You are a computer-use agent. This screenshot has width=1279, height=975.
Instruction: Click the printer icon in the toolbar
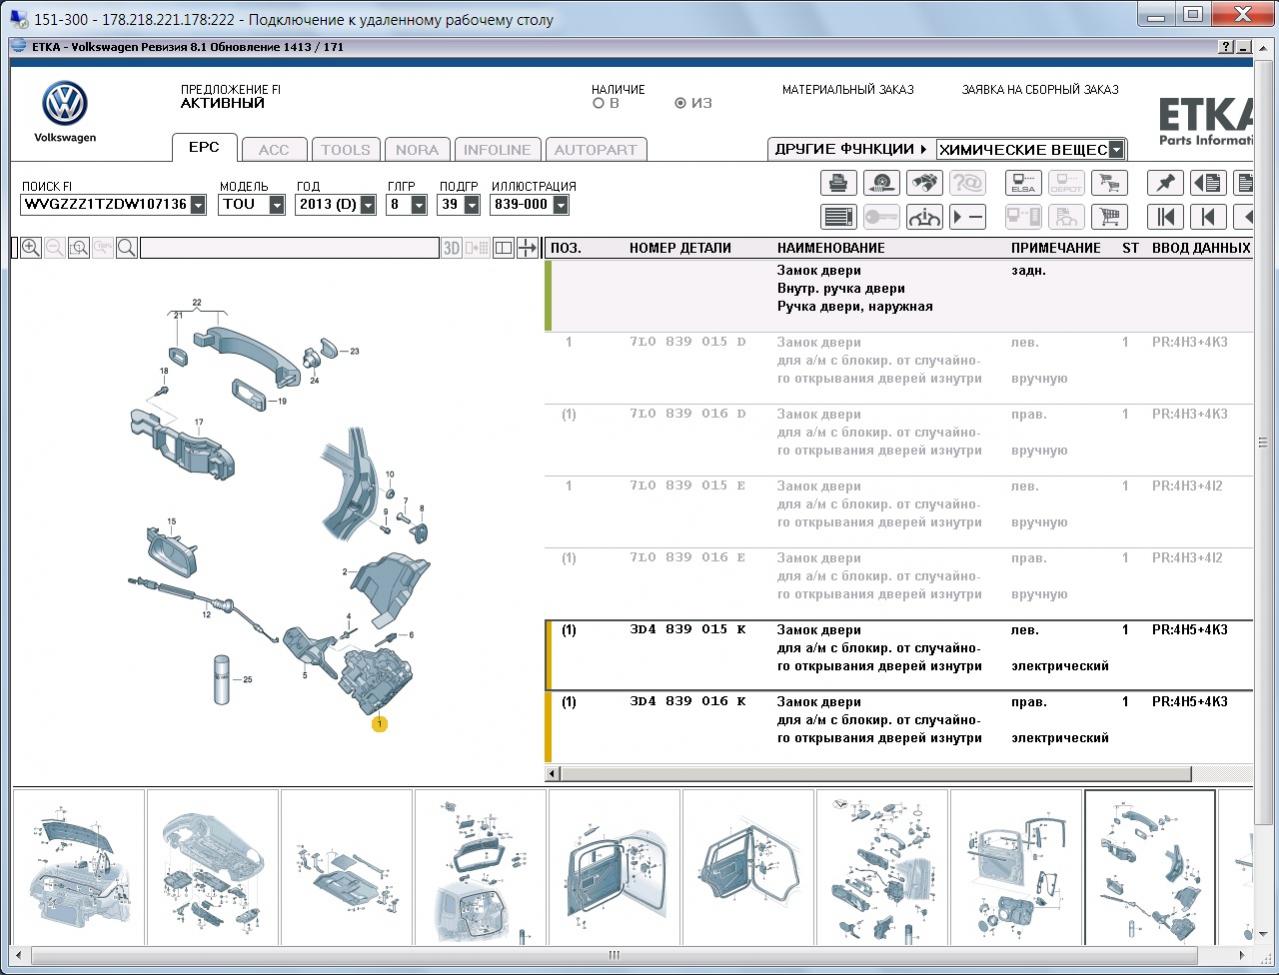click(839, 183)
